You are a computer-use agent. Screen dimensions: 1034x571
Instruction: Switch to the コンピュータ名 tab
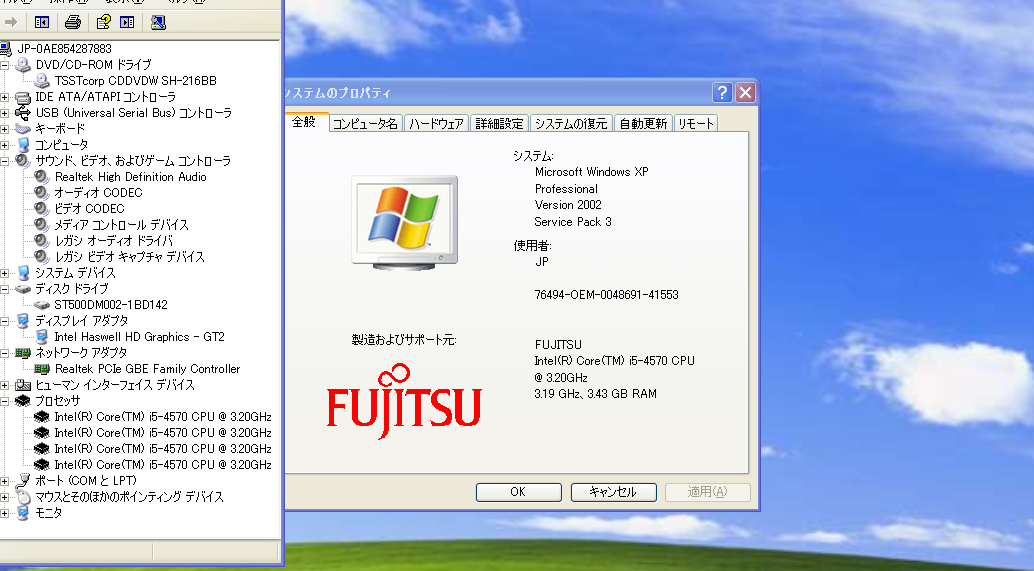[365, 124]
